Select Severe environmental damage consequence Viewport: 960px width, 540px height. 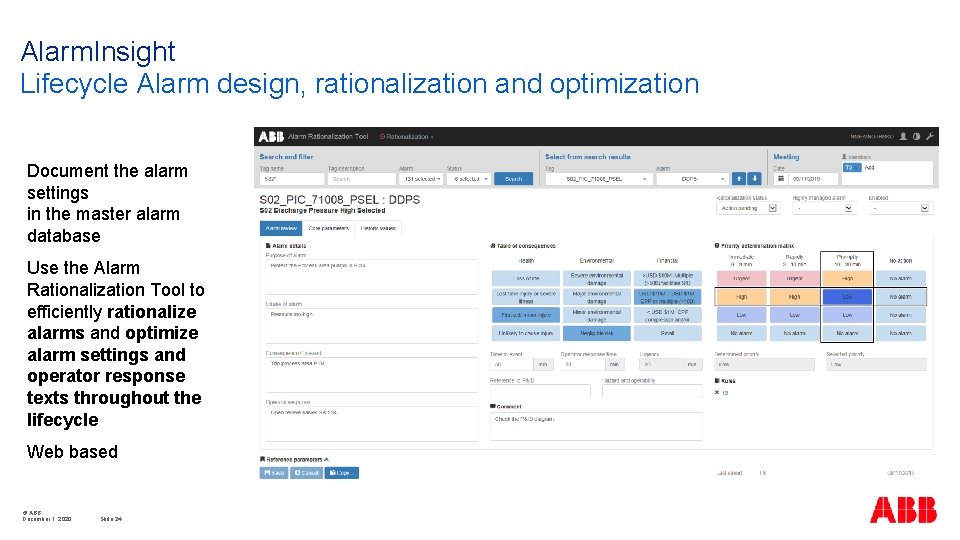click(x=596, y=279)
